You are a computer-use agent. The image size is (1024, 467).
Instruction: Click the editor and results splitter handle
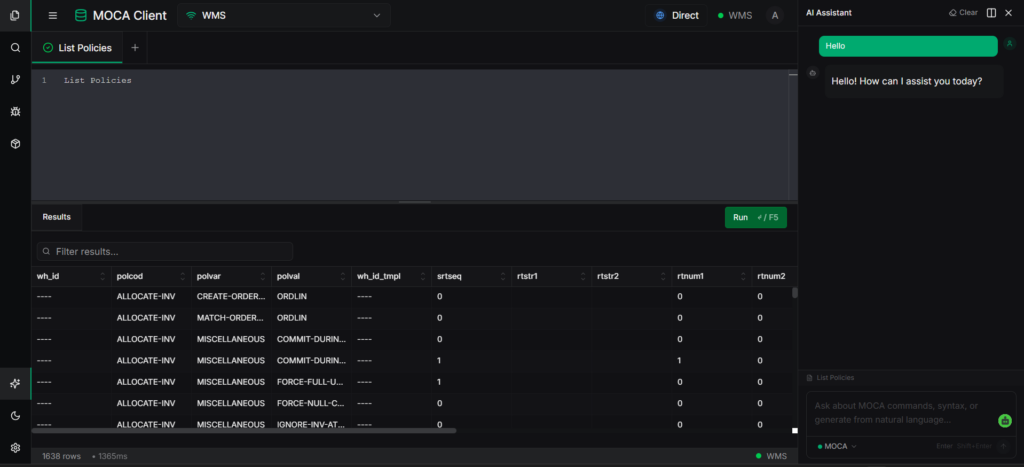pyautogui.click(x=415, y=202)
